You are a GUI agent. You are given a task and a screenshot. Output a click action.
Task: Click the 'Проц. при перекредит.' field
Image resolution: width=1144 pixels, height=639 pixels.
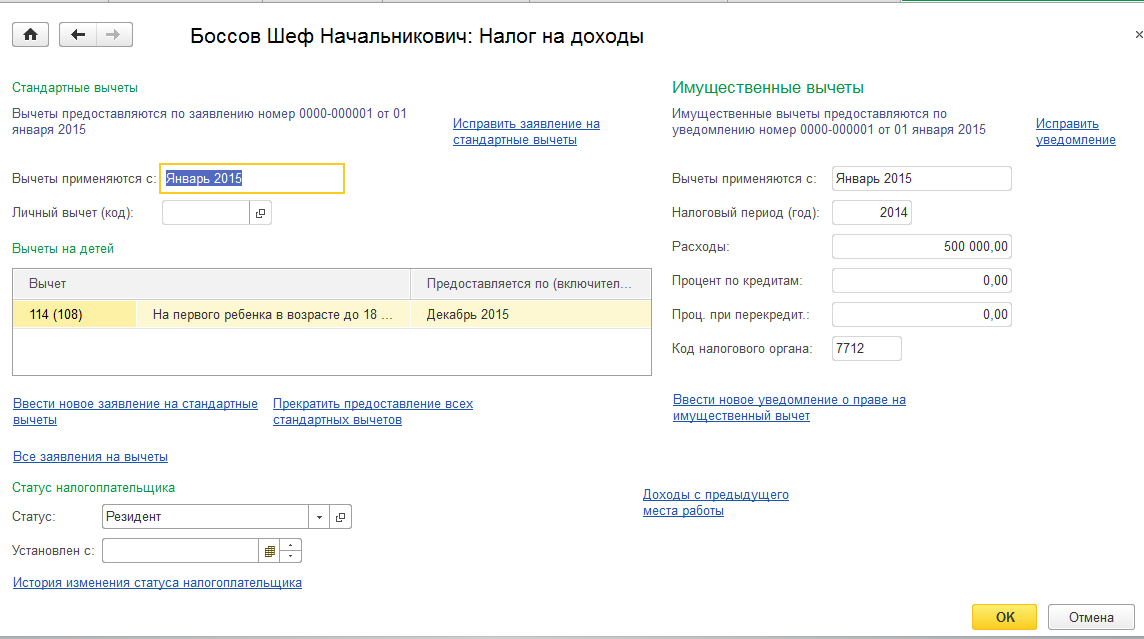click(x=921, y=314)
